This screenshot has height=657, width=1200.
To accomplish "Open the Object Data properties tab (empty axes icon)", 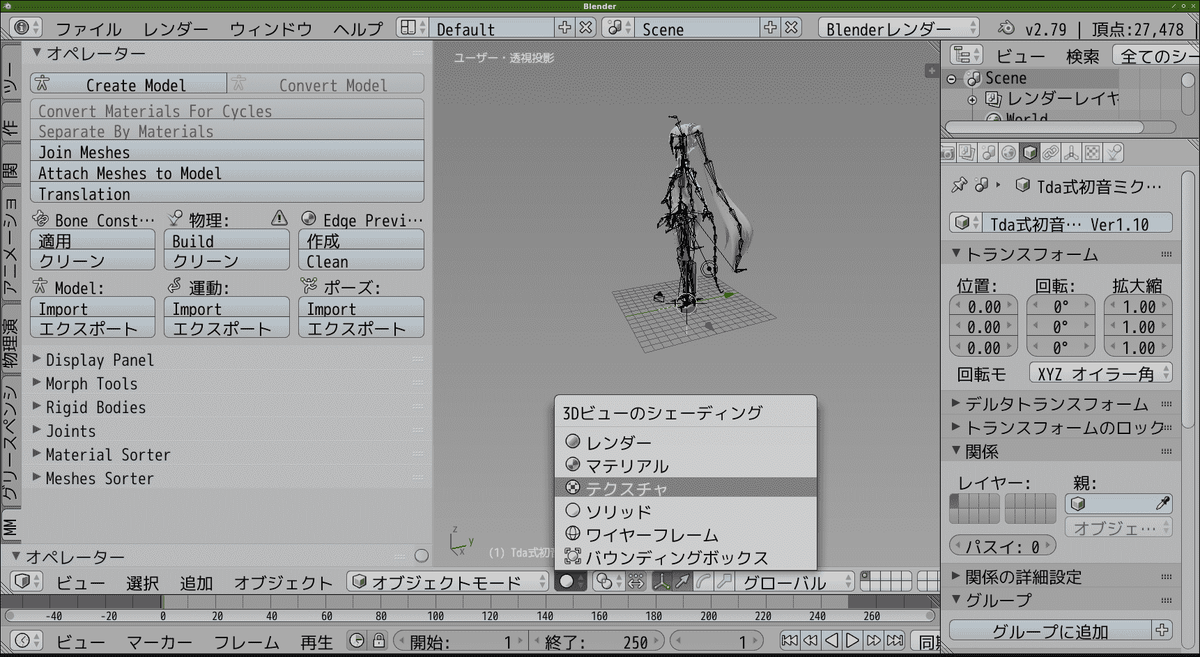I will 1072,152.
